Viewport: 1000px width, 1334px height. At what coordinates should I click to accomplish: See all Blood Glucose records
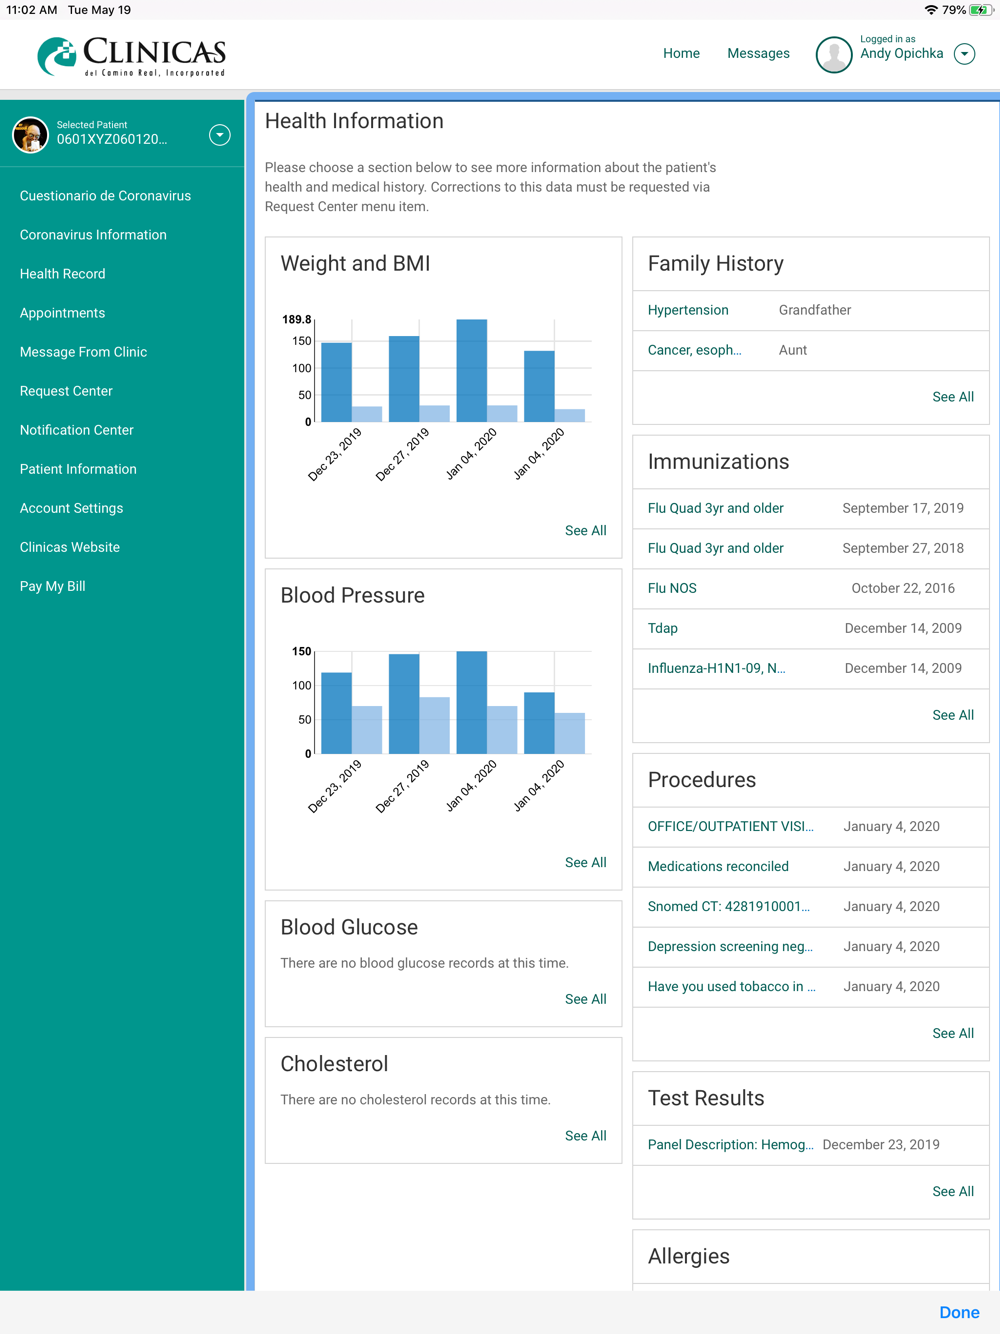coord(585,999)
